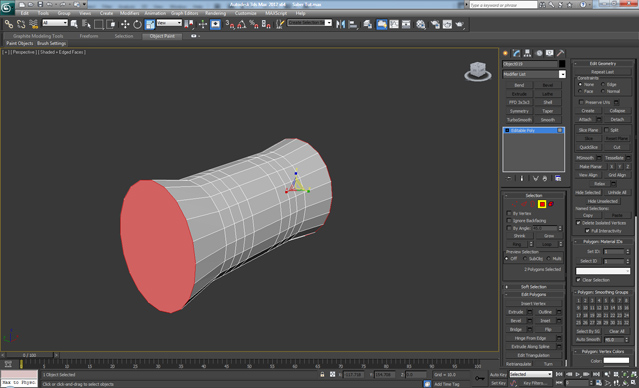Toggle the Percent Snap button
Screen dimensions: 639x388
tap(253, 24)
